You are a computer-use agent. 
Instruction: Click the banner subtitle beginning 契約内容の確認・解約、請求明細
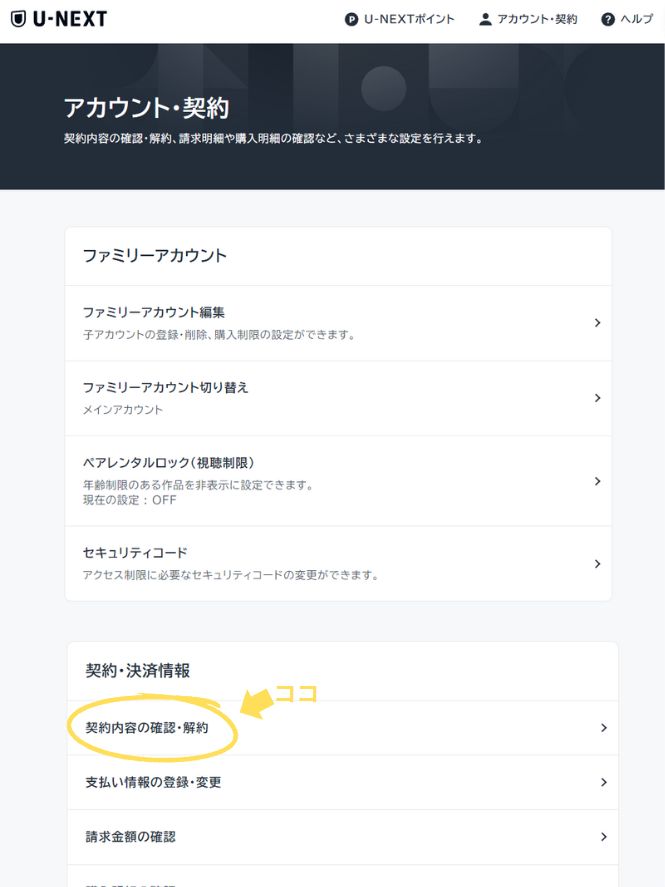(x=273, y=139)
